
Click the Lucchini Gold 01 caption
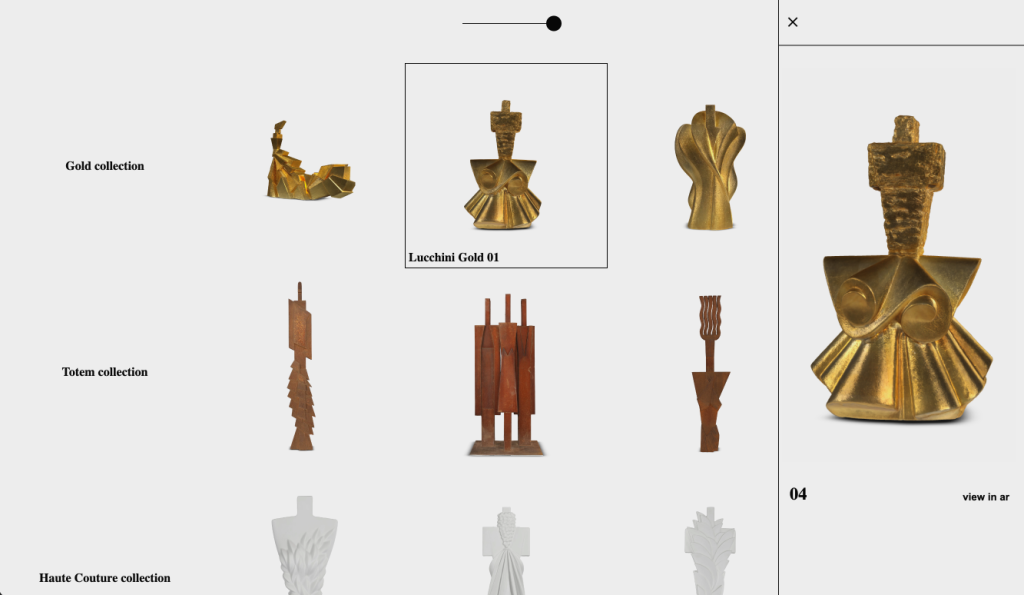coord(454,257)
